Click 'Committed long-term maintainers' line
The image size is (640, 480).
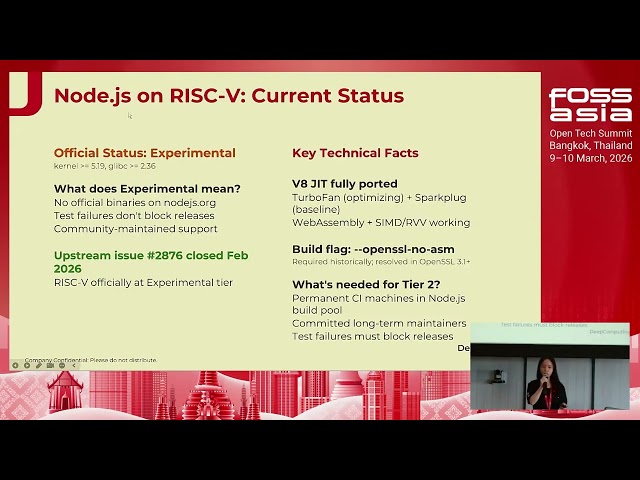tap(379, 323)
